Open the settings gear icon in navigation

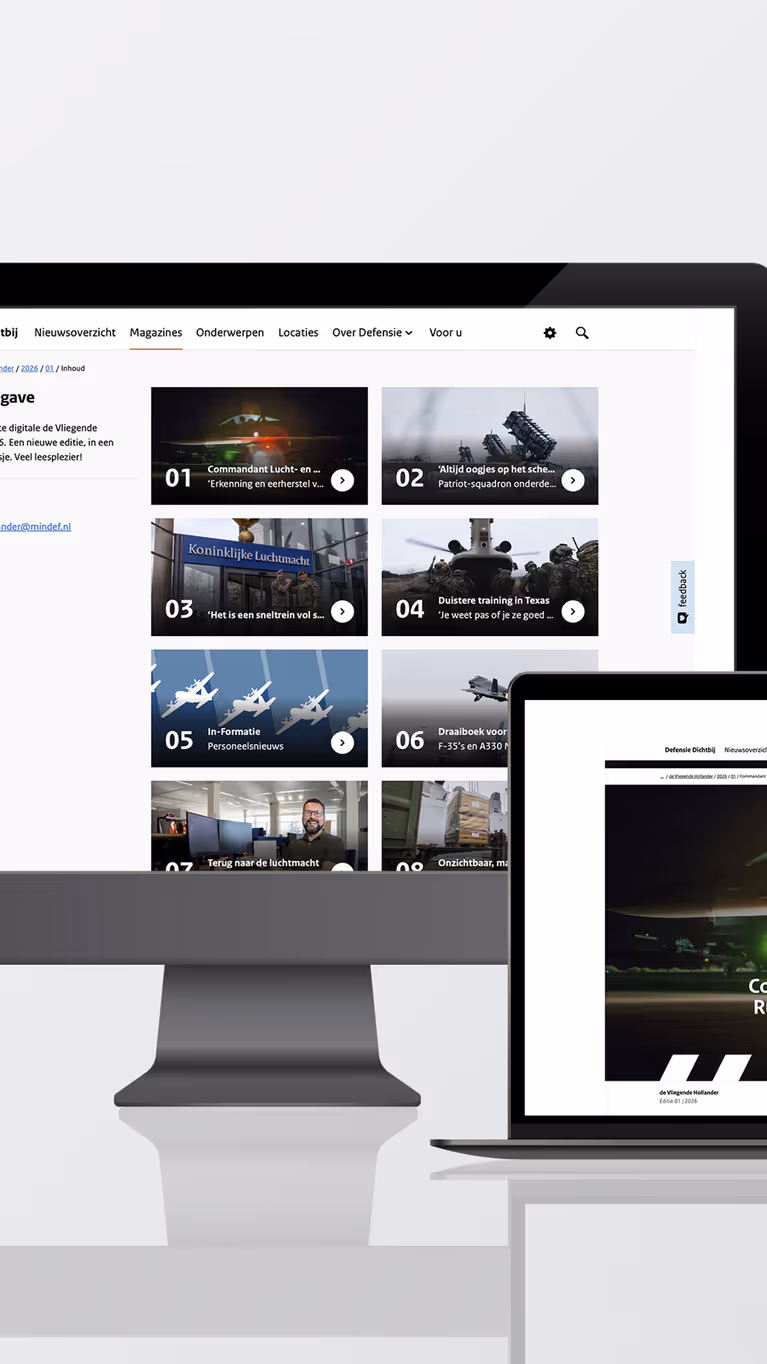click(549, 333)
